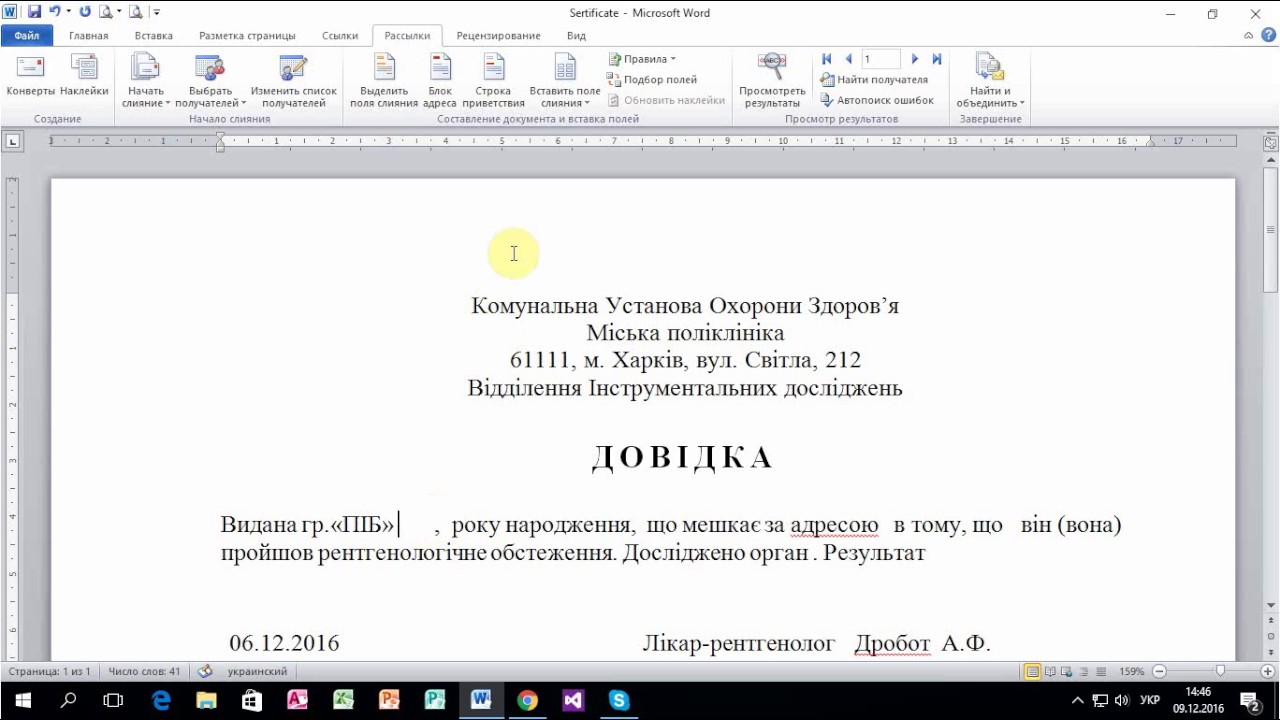Click the Redo/Repeat icon in title bar
This screenshot has width=1280, height=720.
click(84, 12)
